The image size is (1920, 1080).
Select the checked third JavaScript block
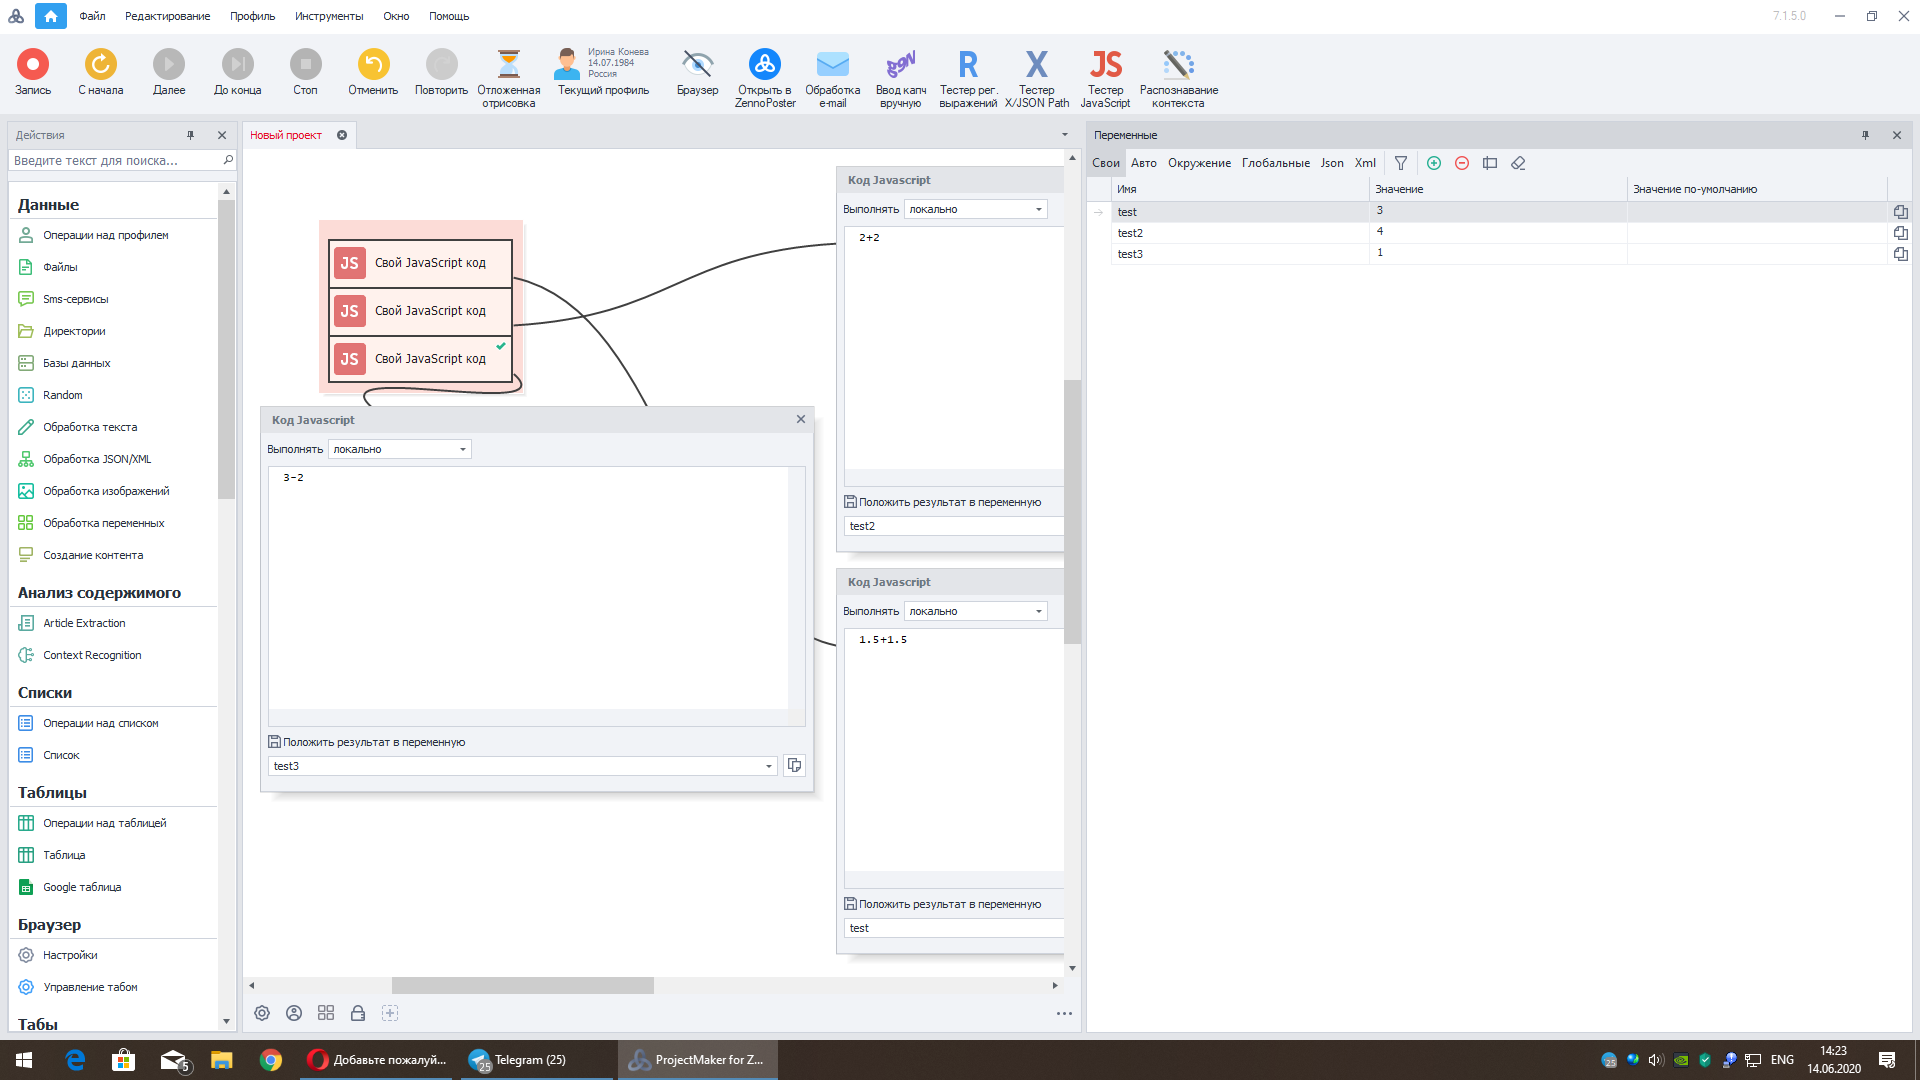[420, 359]
